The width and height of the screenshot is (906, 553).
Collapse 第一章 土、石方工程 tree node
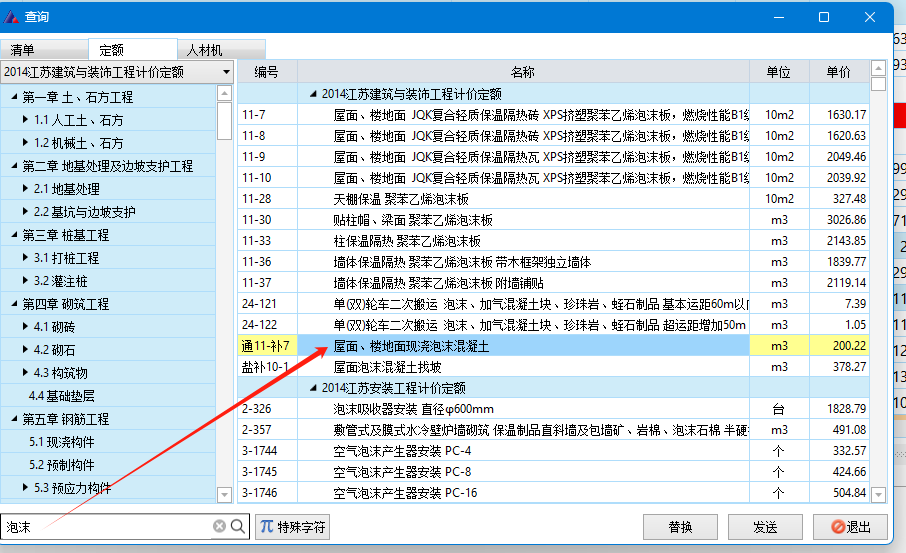tap(14, 97)
